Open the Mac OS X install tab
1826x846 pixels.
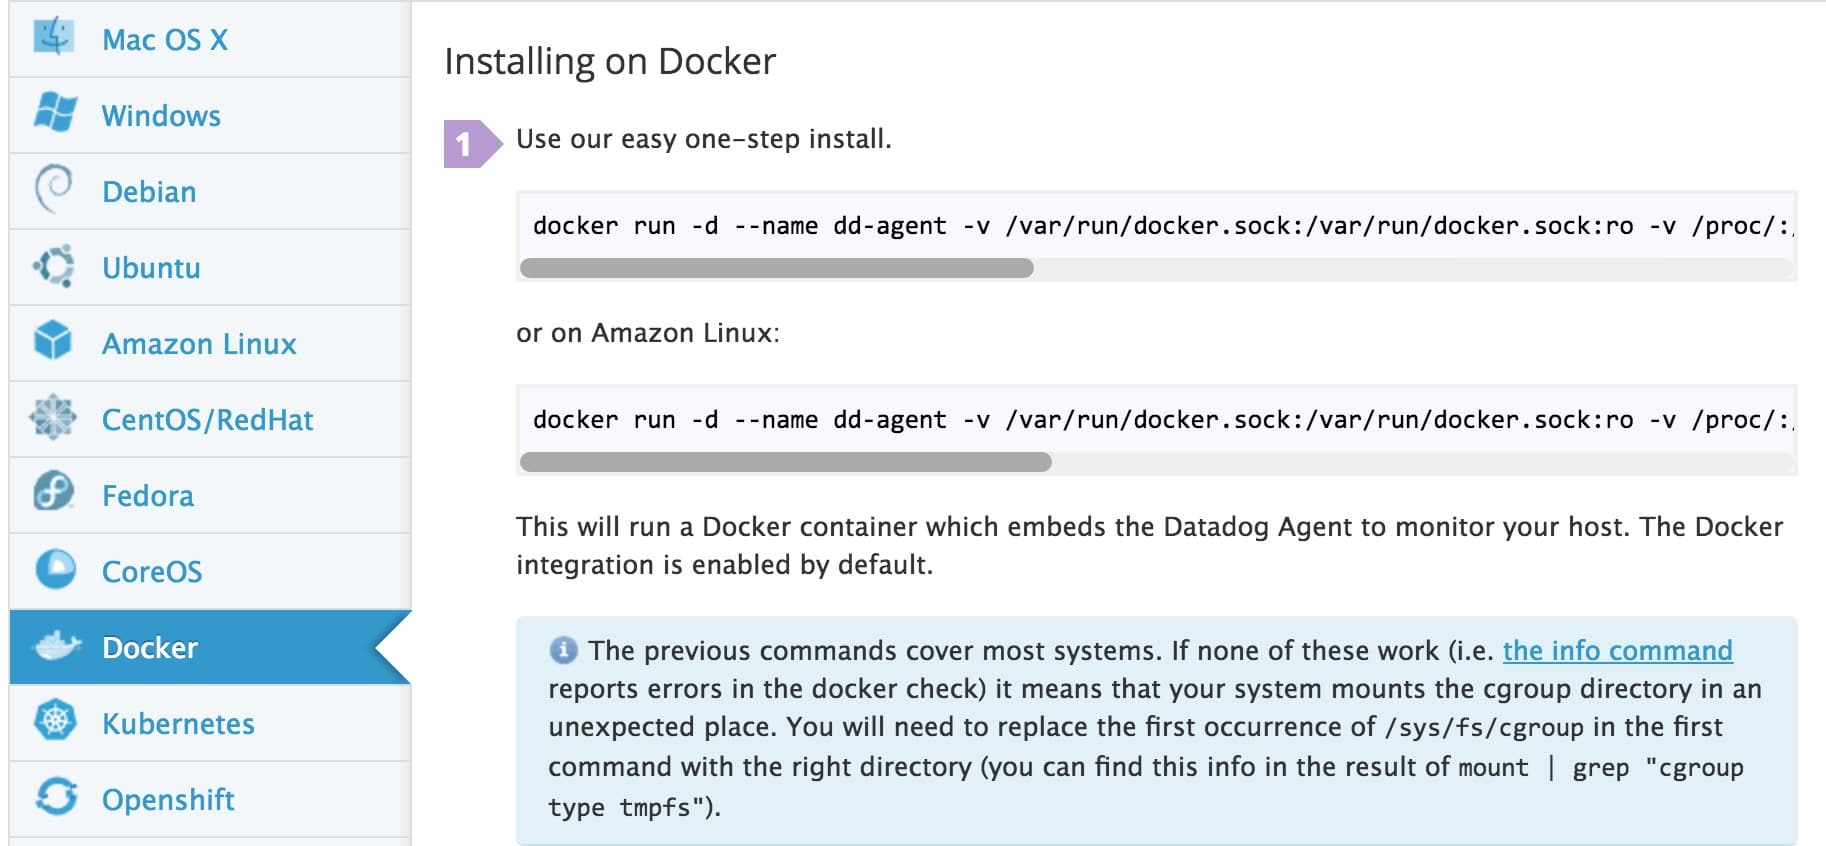tap(210, 39)
